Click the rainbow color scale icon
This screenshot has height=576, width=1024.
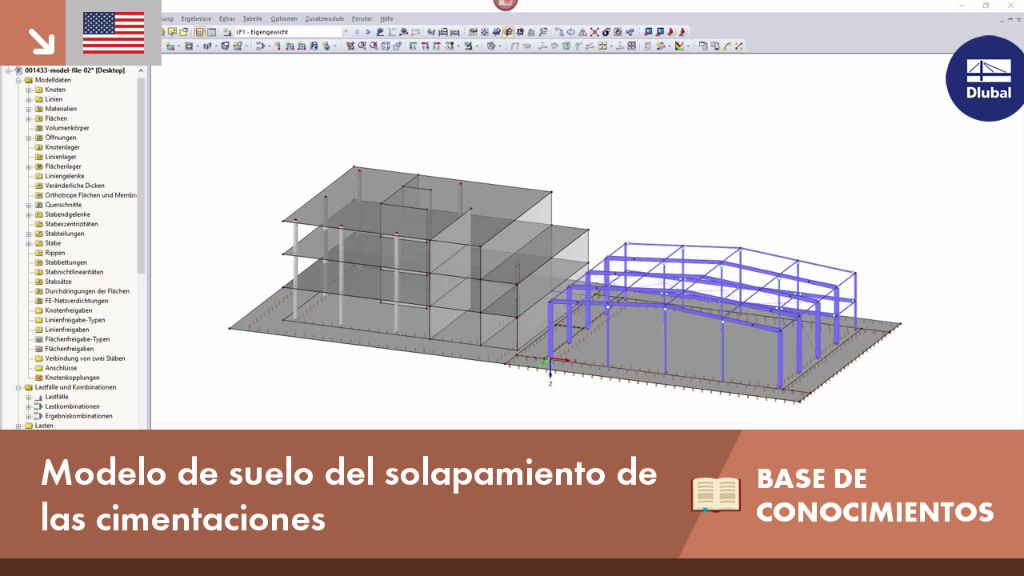[x=679, y=46]
